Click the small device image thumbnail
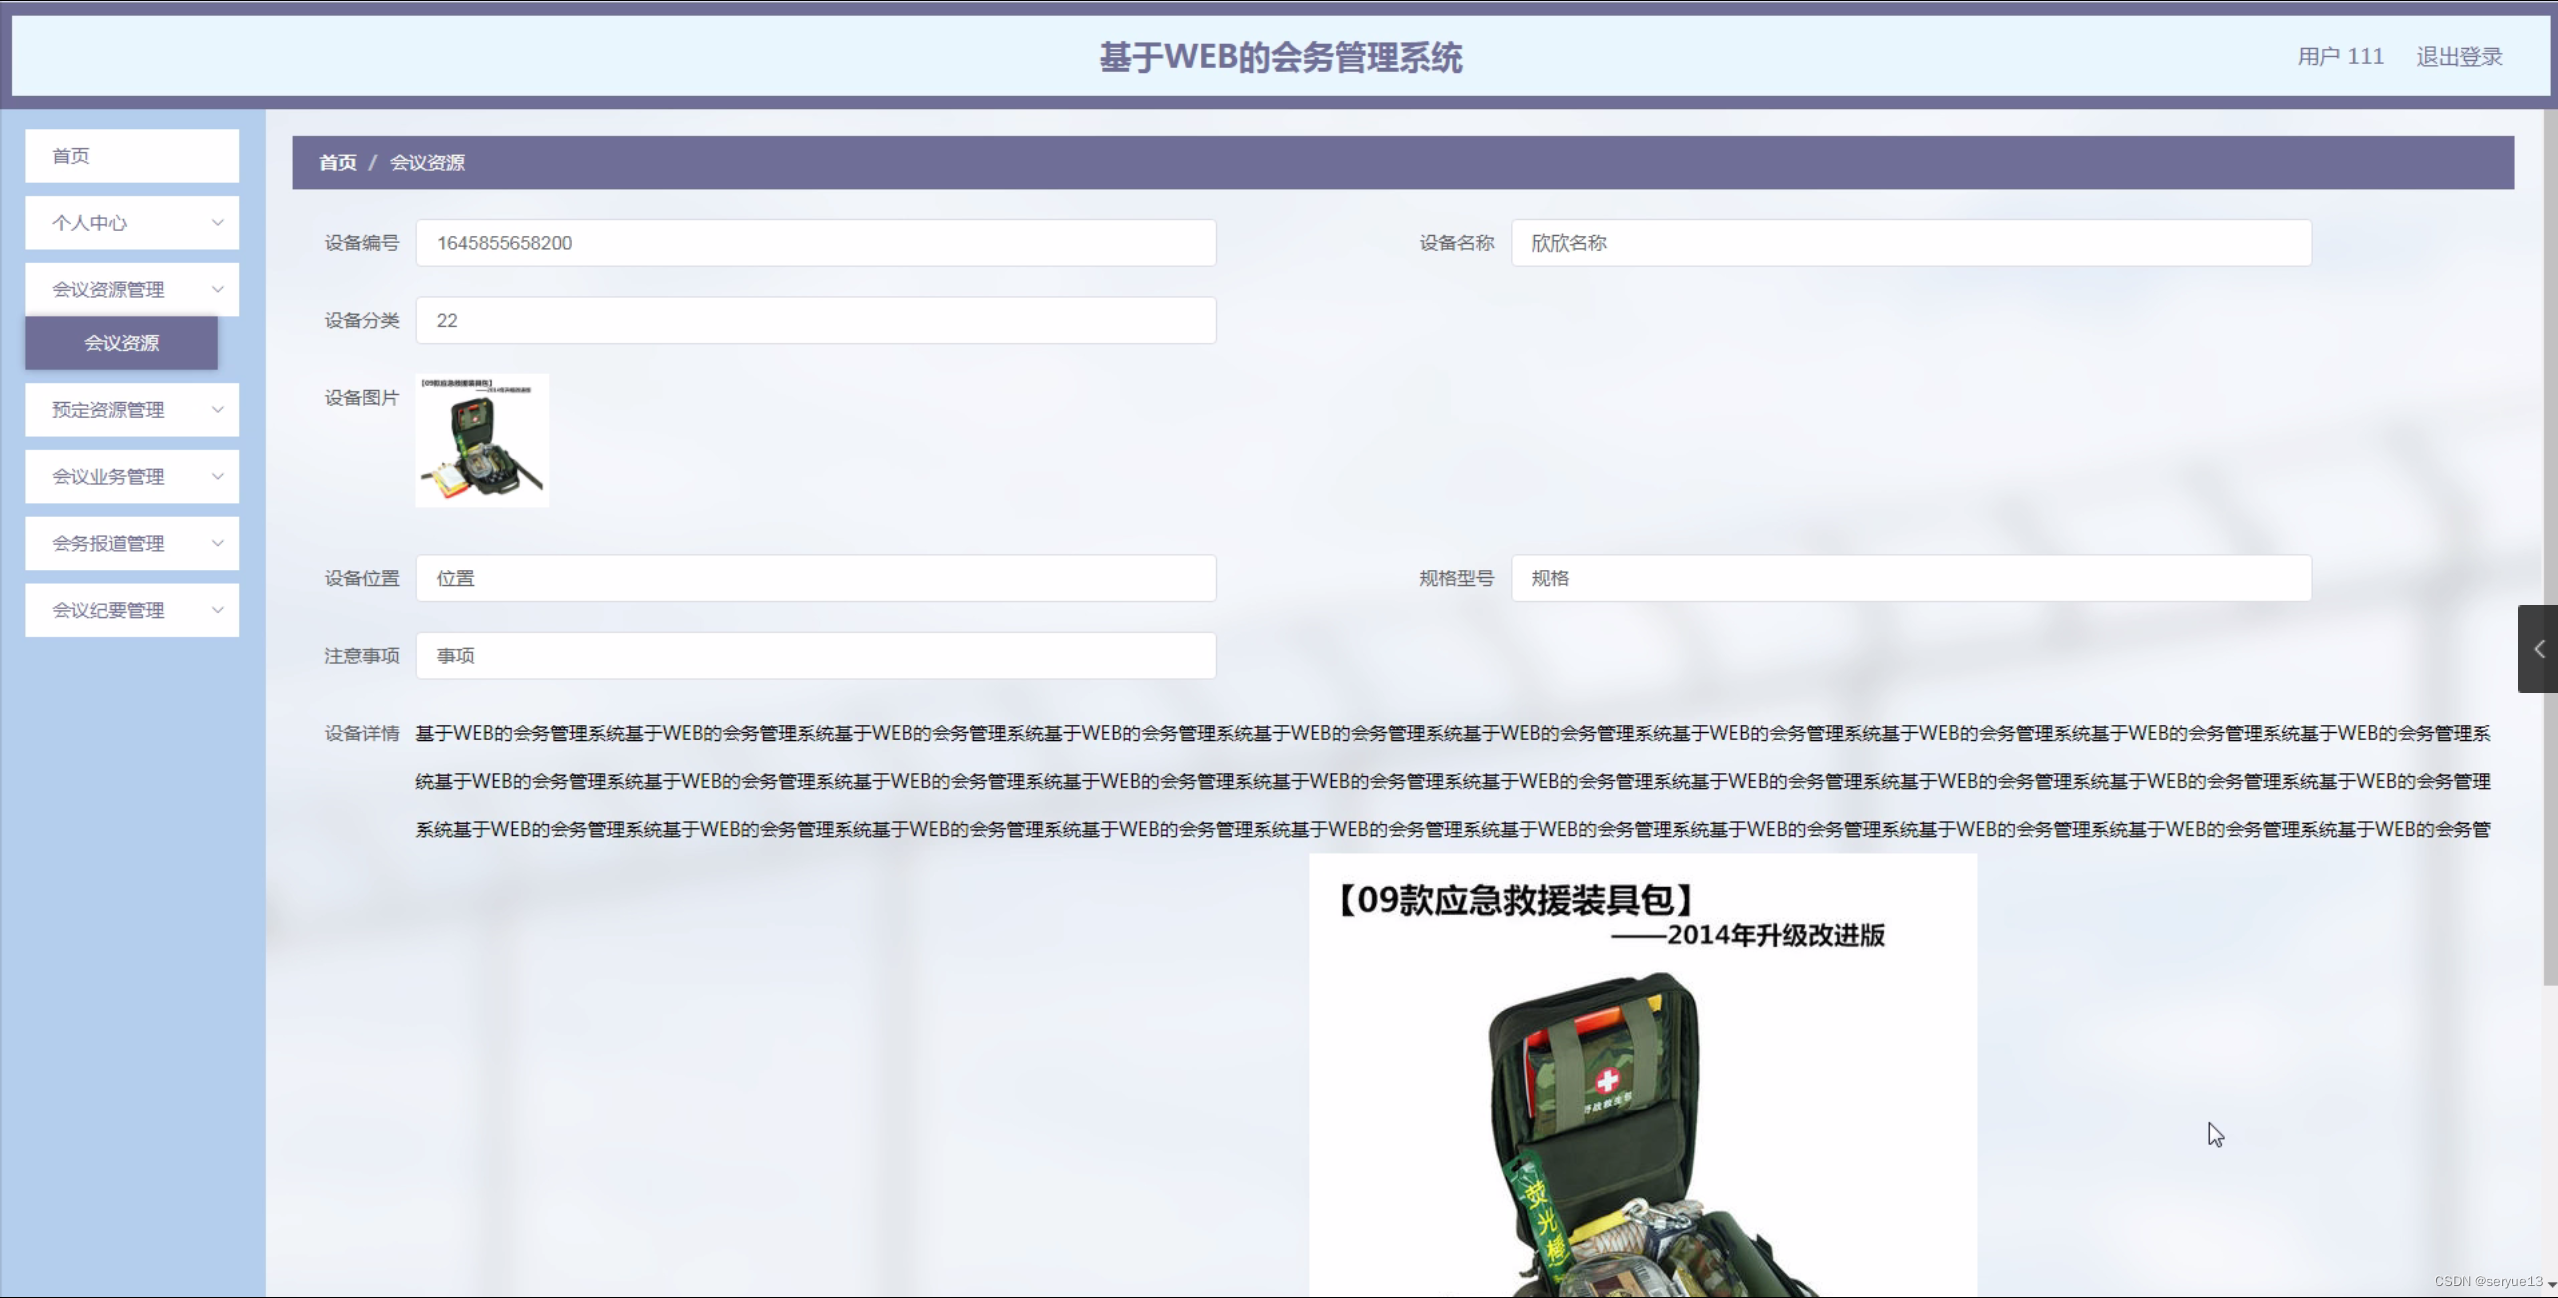Image resolution: width=2558 pixels, height=1298 pixels. 481,440
